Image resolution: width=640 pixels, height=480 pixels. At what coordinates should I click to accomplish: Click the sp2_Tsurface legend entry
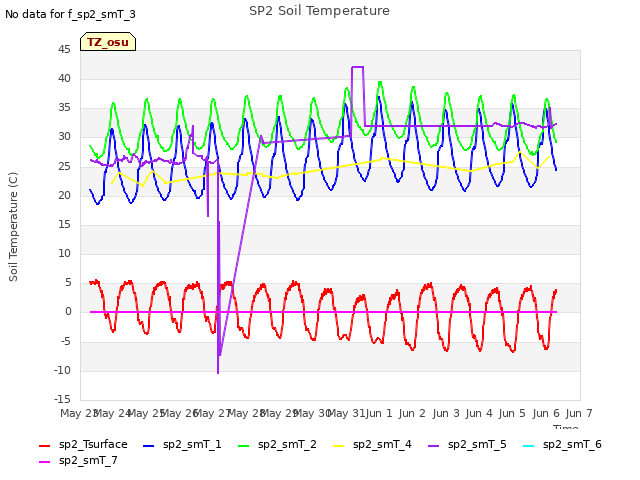tap(83, 444)
